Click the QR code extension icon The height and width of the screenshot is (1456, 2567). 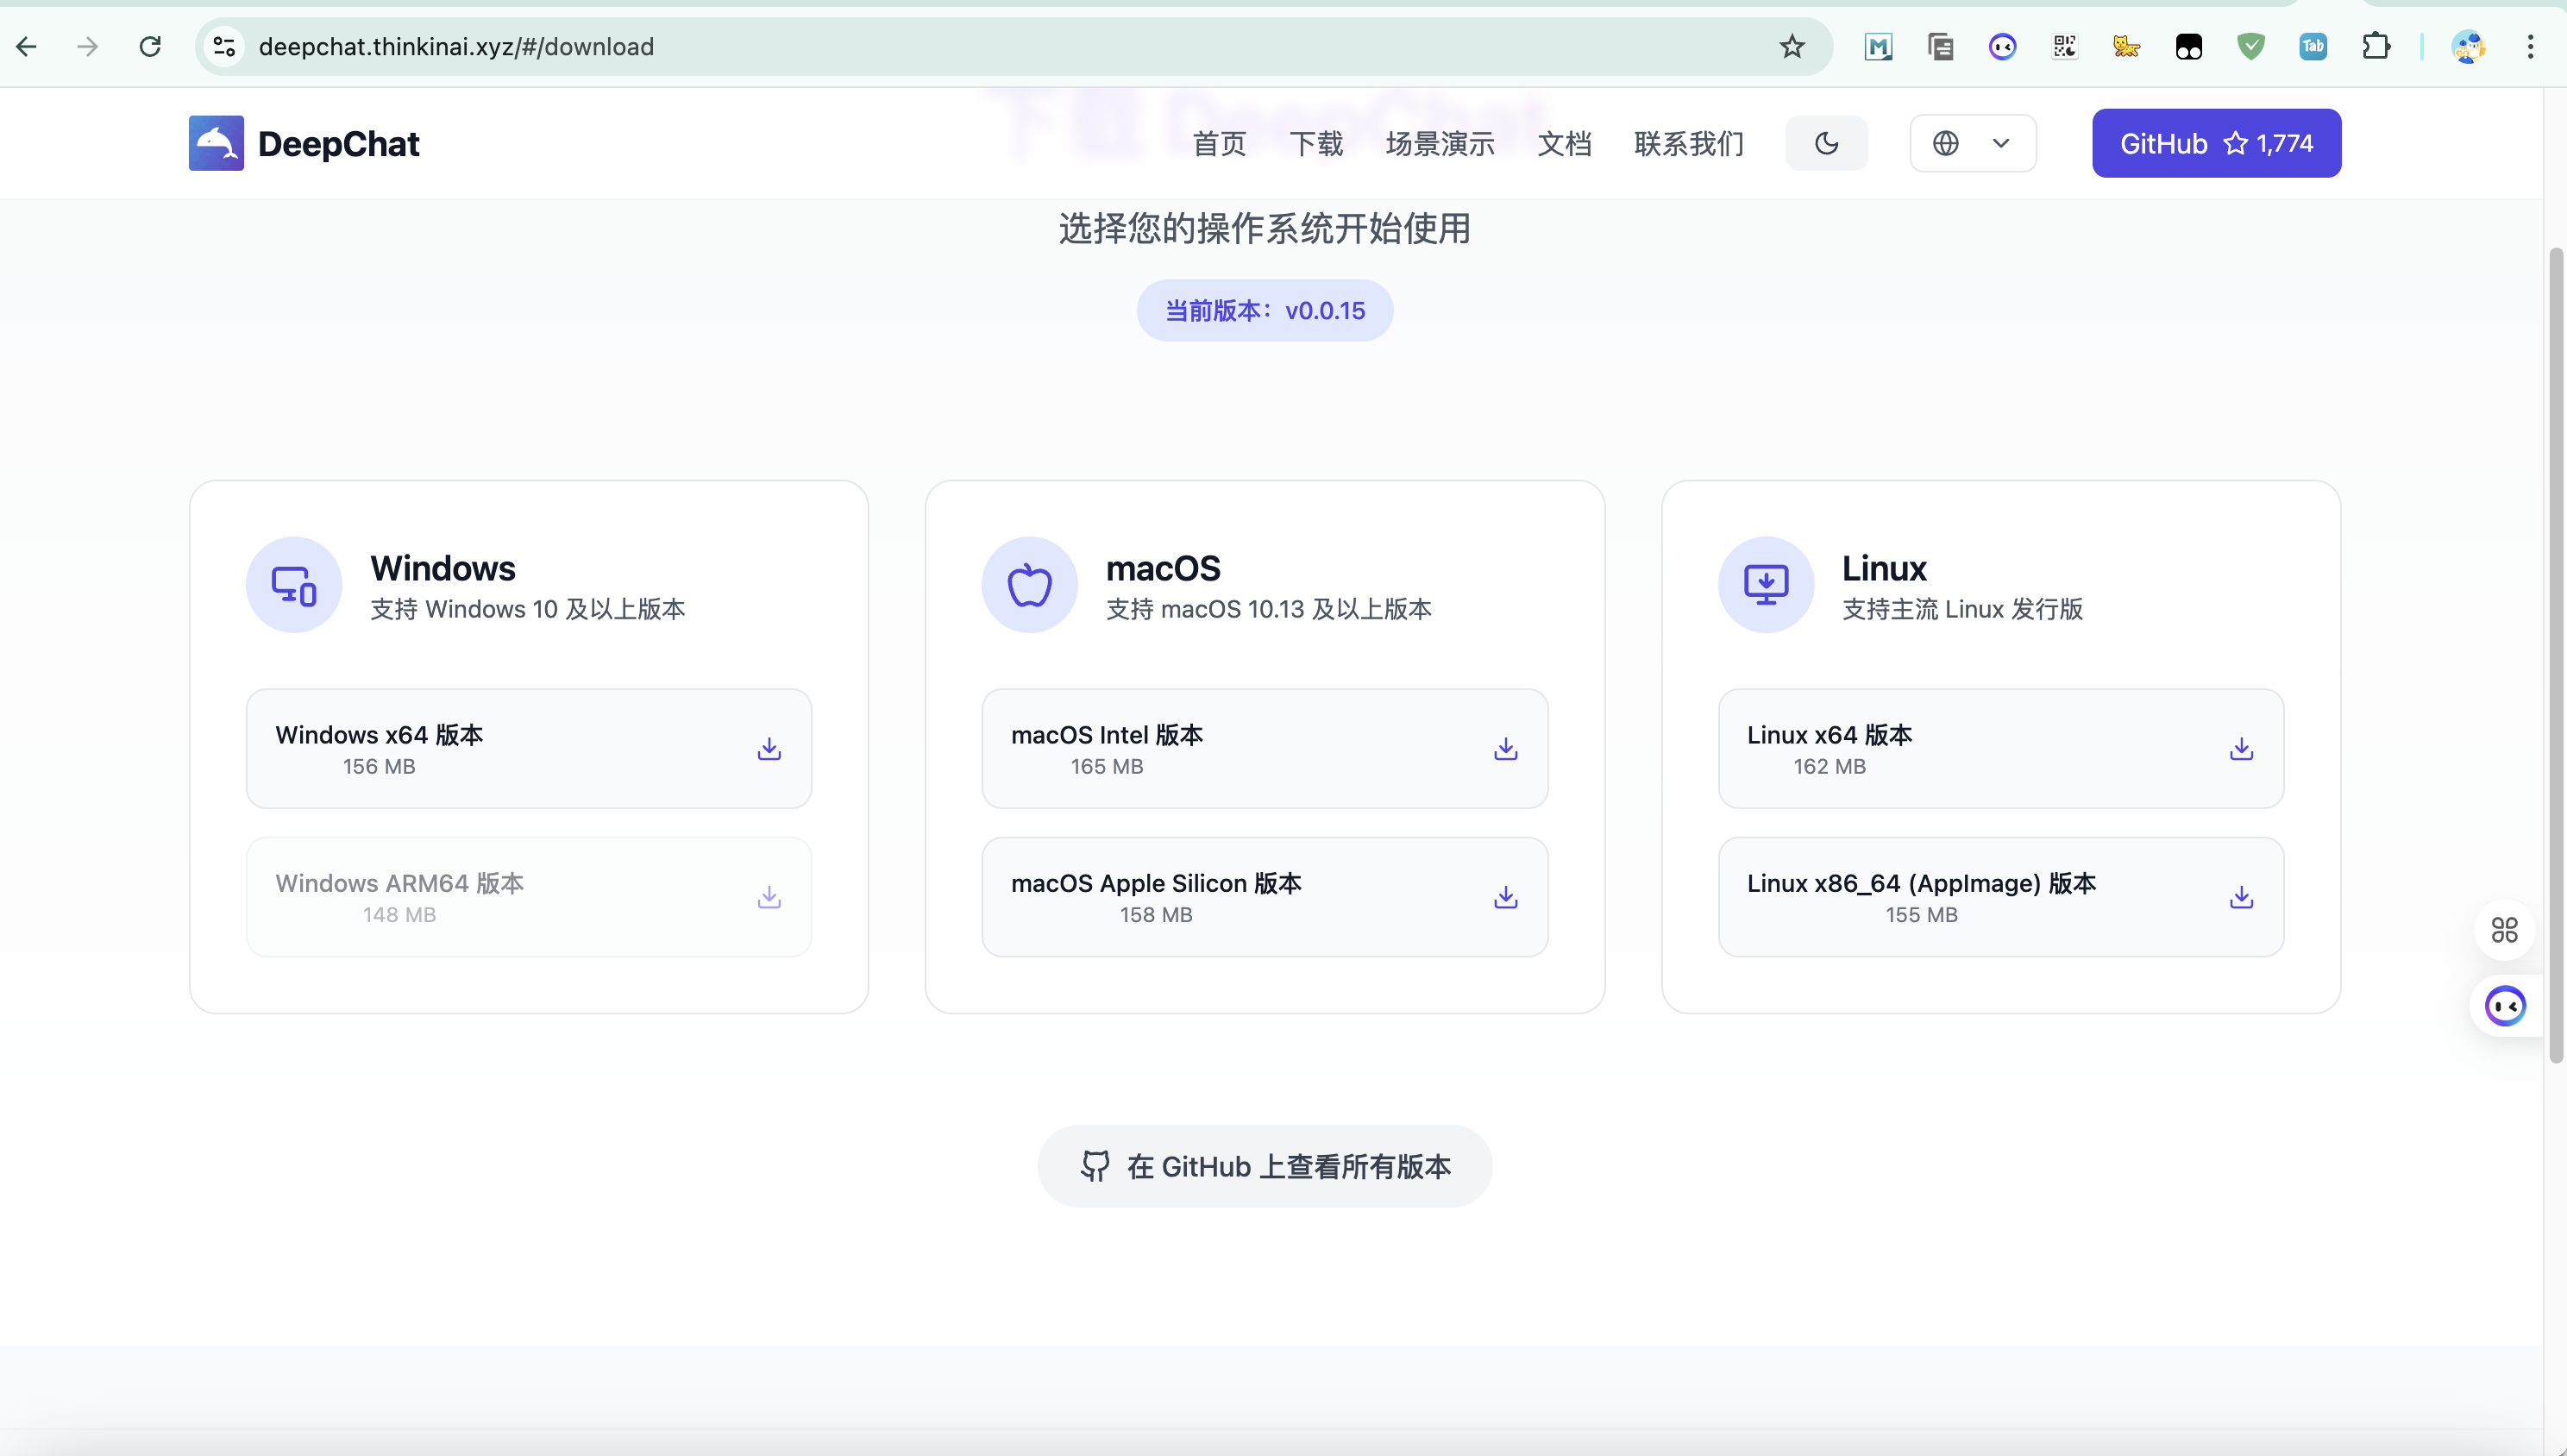point(2064,47)
